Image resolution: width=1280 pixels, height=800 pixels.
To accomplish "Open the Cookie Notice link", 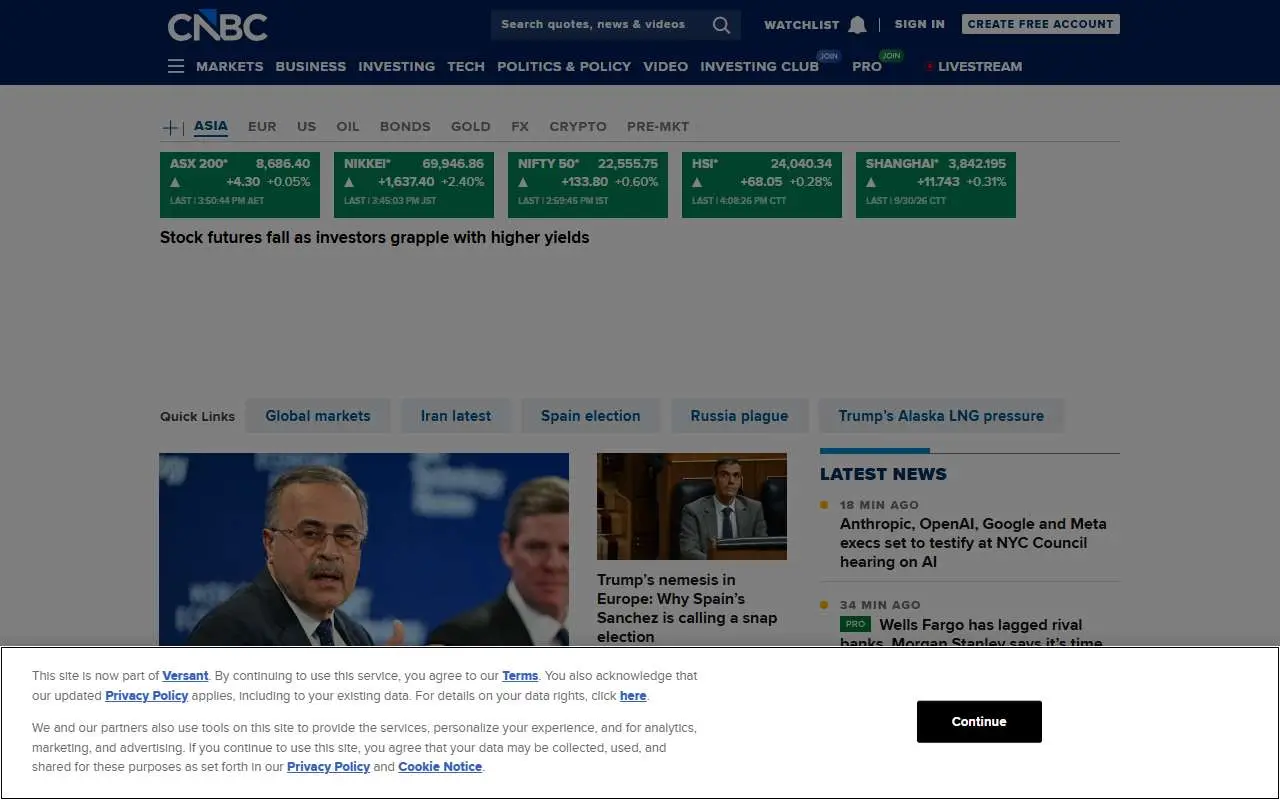I will tap(440, 767).
